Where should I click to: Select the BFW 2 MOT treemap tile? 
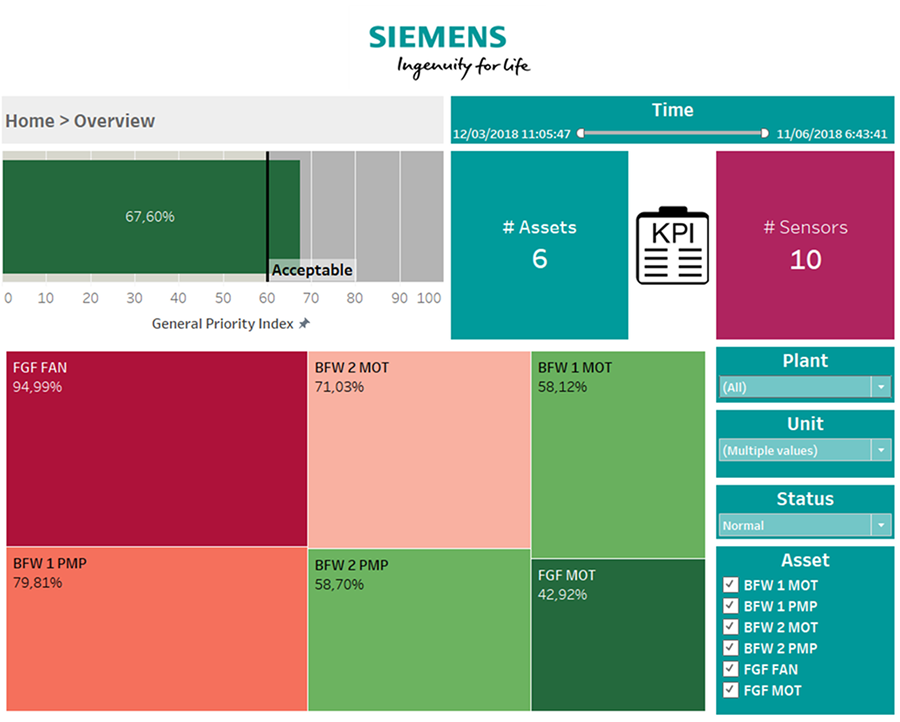click(x=418, y=450)
